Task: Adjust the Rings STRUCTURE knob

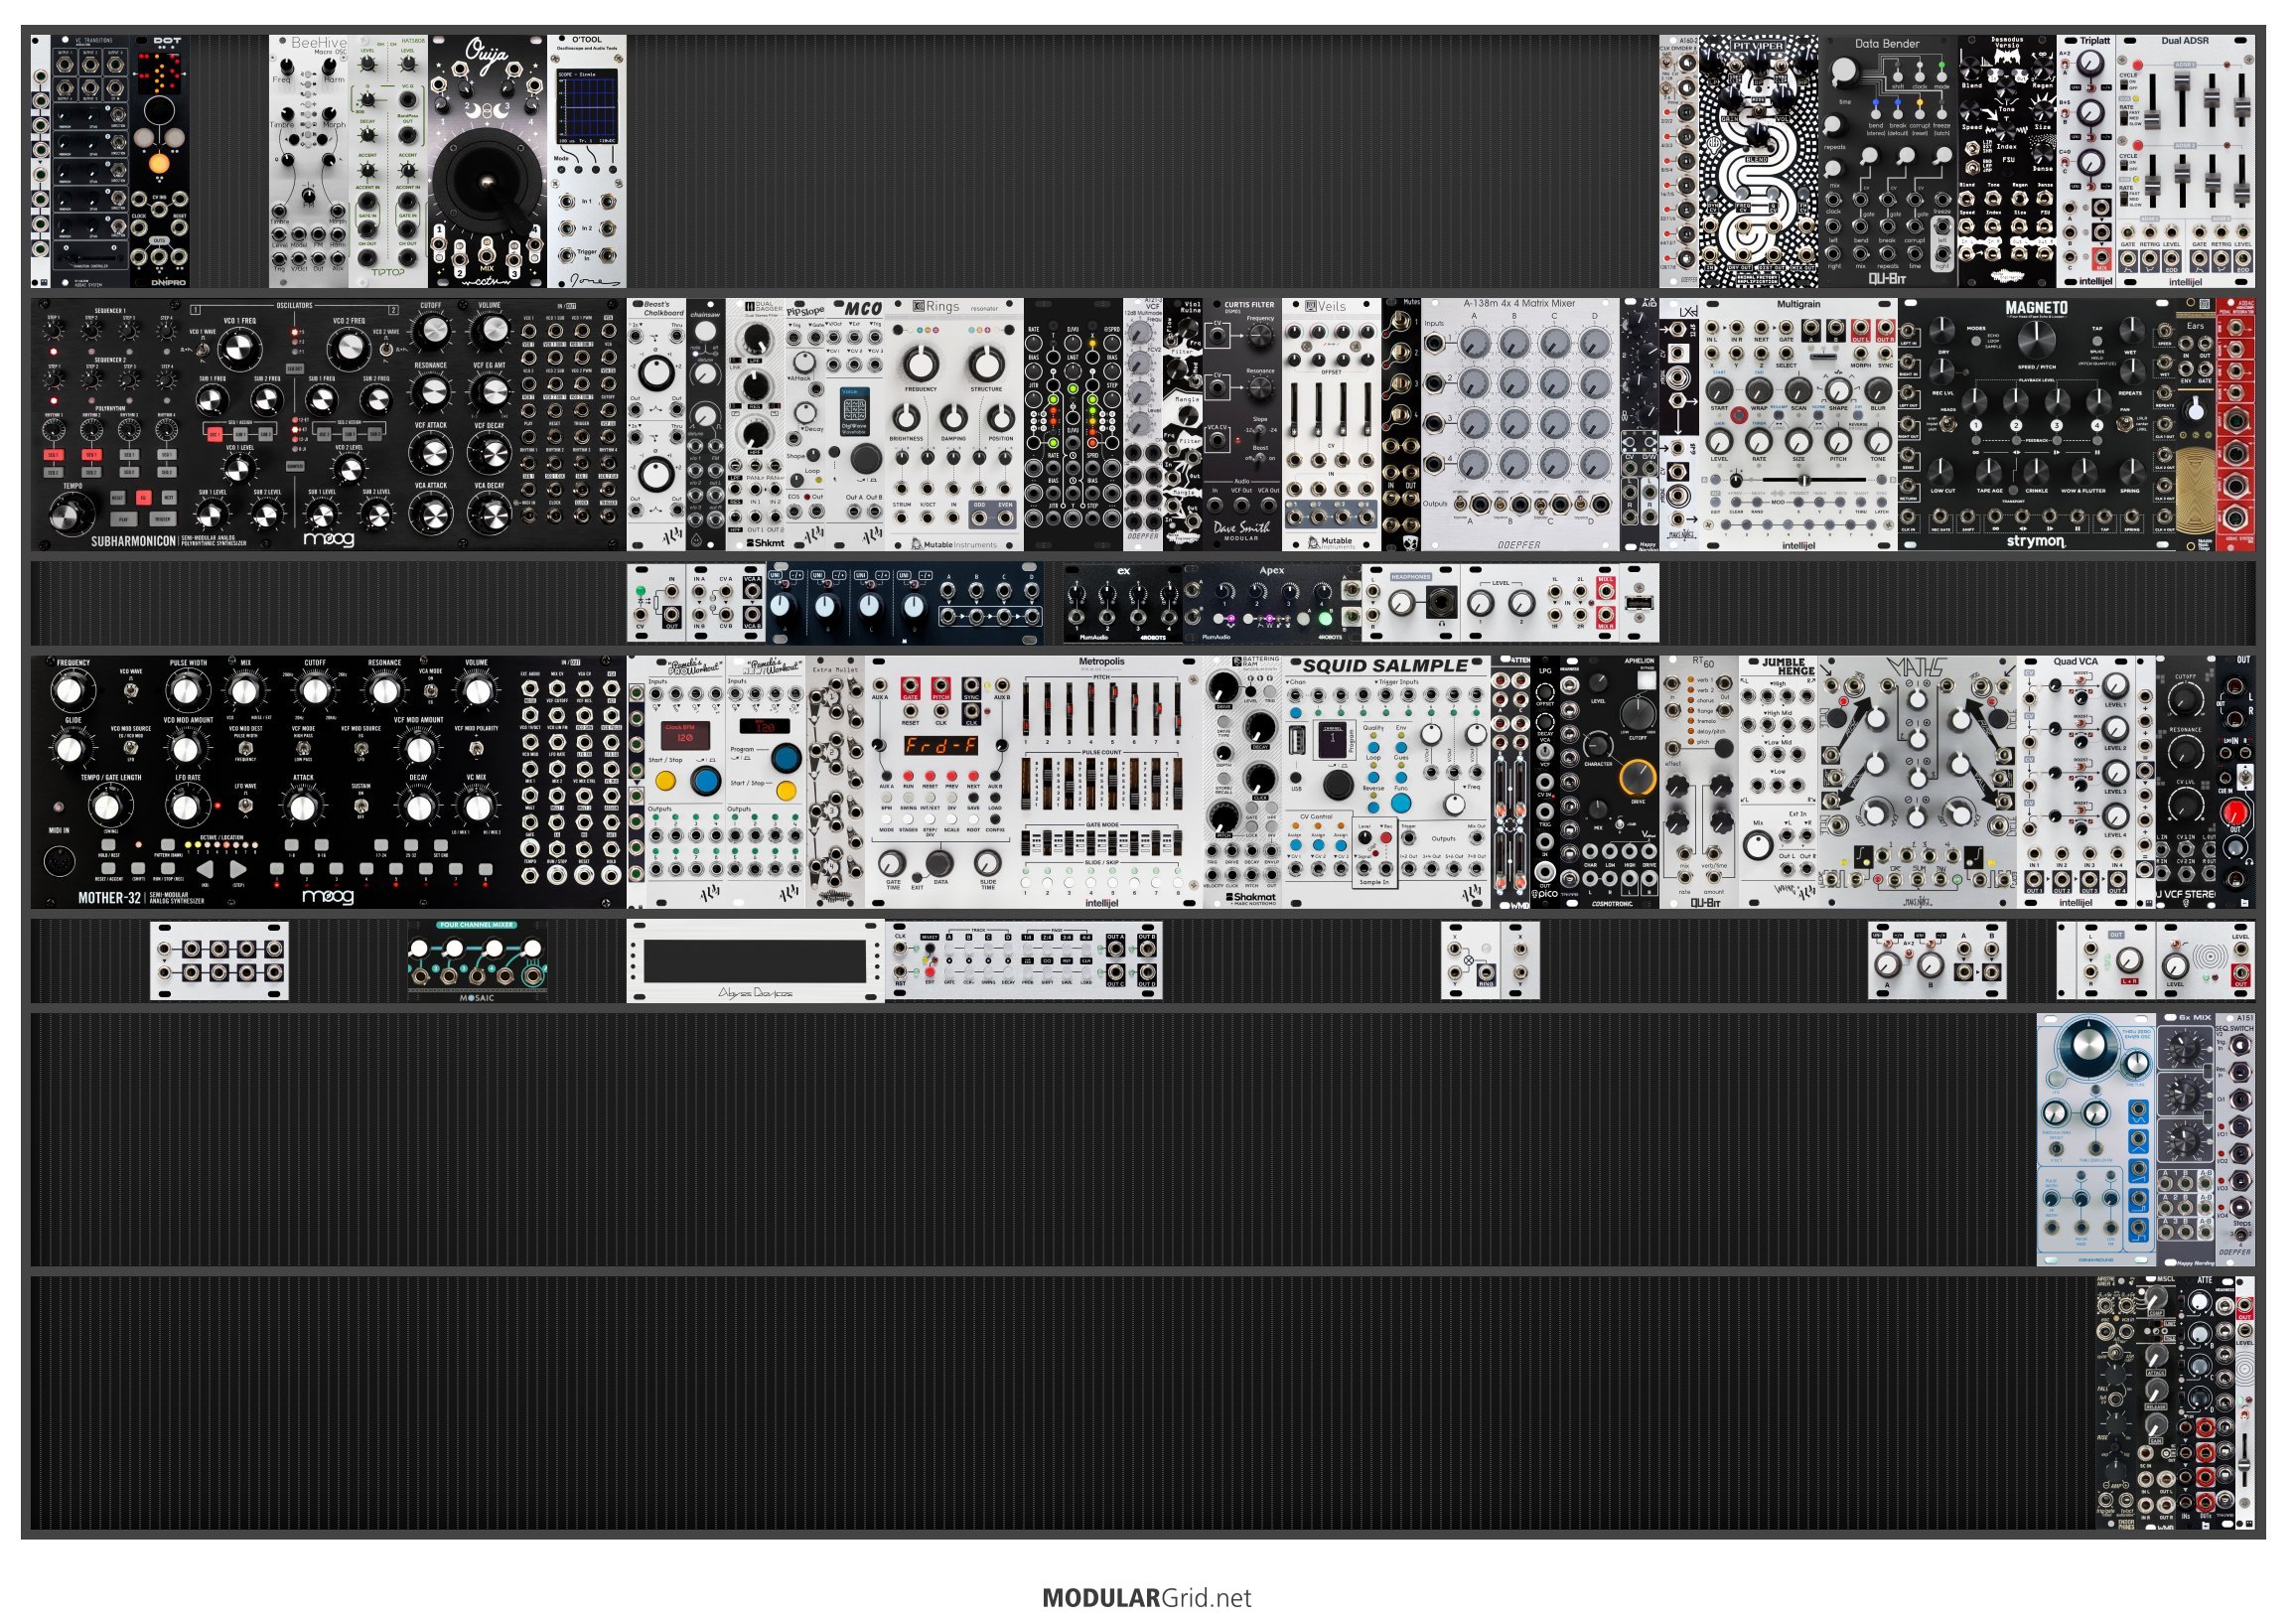Action: (x=986, y=363)
